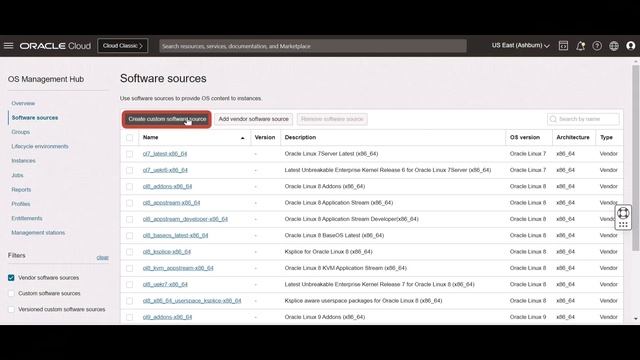Image resolution: width=640 pixels, height=360 pixels.
Task: Click the scroll-down arrow of the scrollbar
Action: (x=636, y=319)
